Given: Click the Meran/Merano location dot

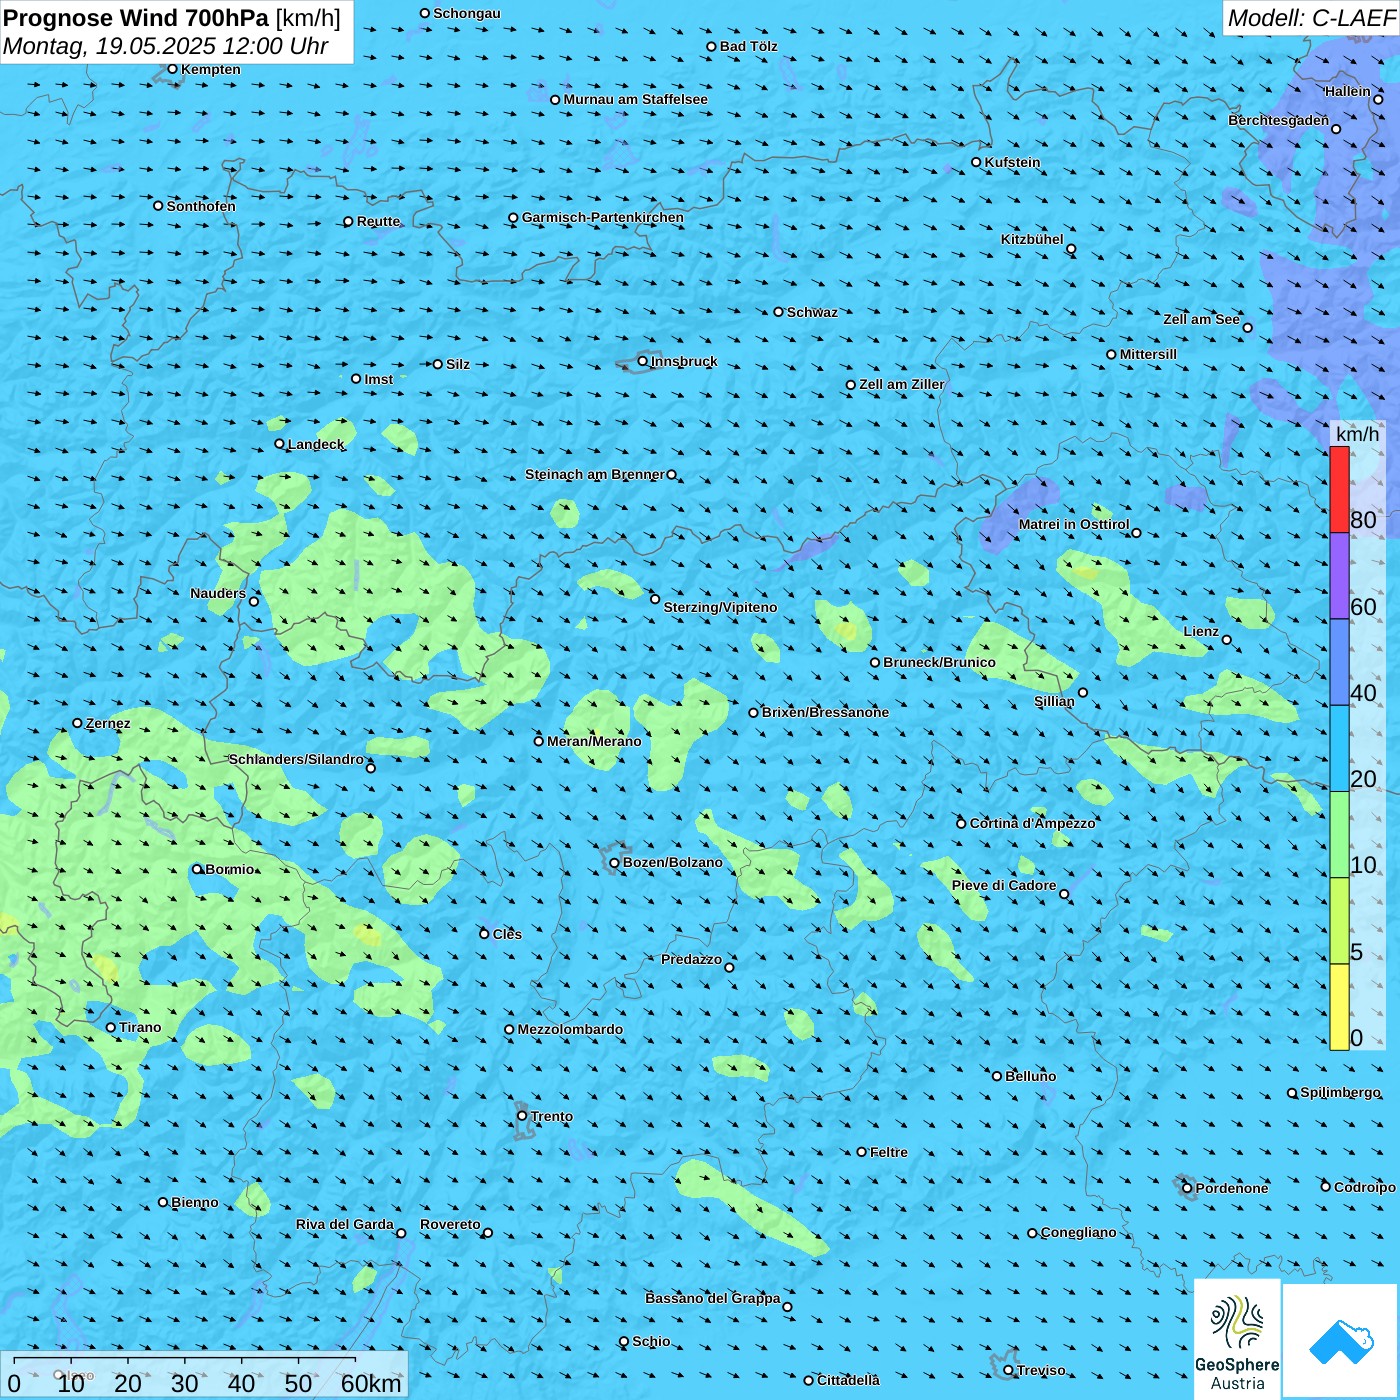Looking at the screenshot, I should (539, 741).
